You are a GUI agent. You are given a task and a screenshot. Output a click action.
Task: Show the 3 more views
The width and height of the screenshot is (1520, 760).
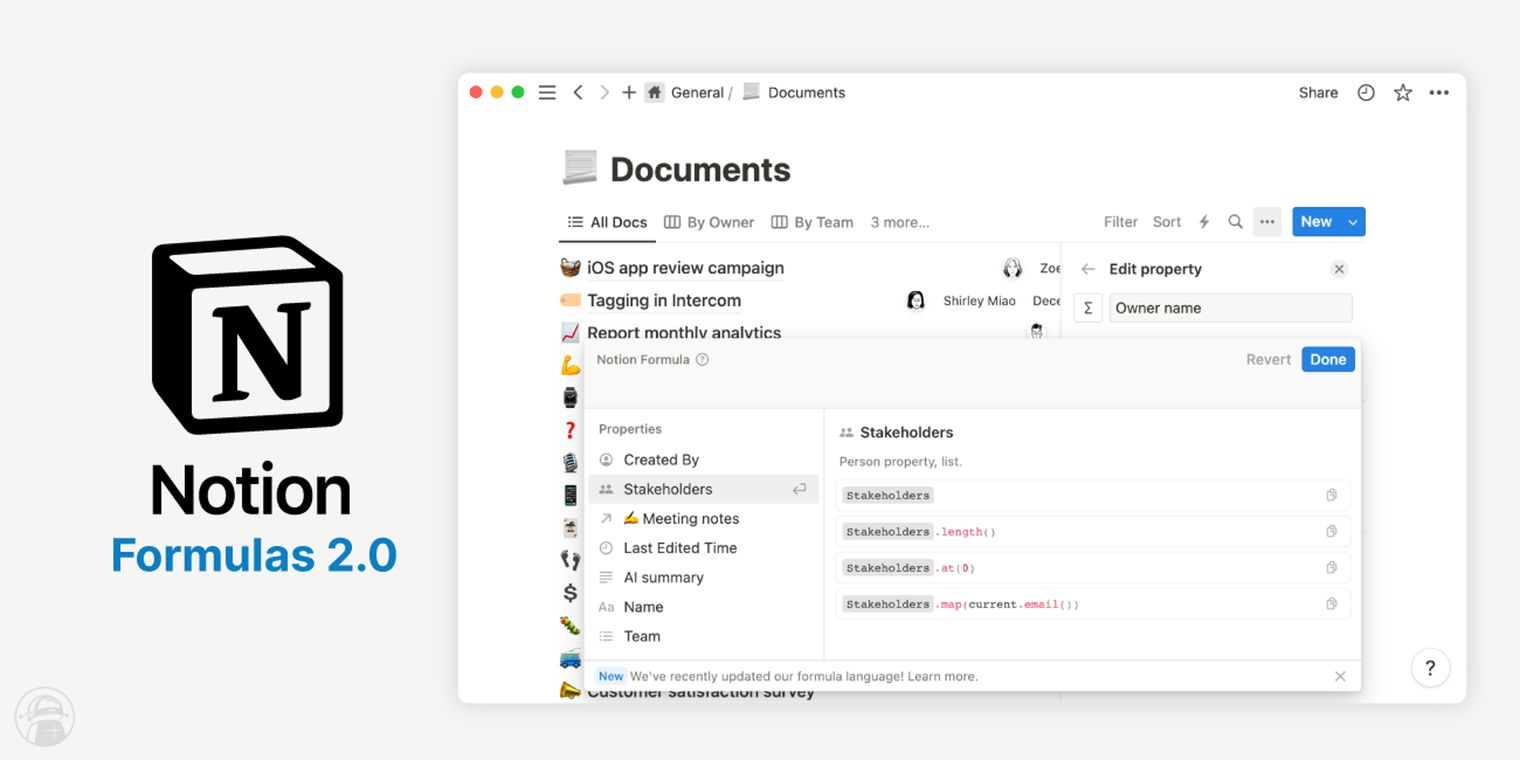click(900, 222)
